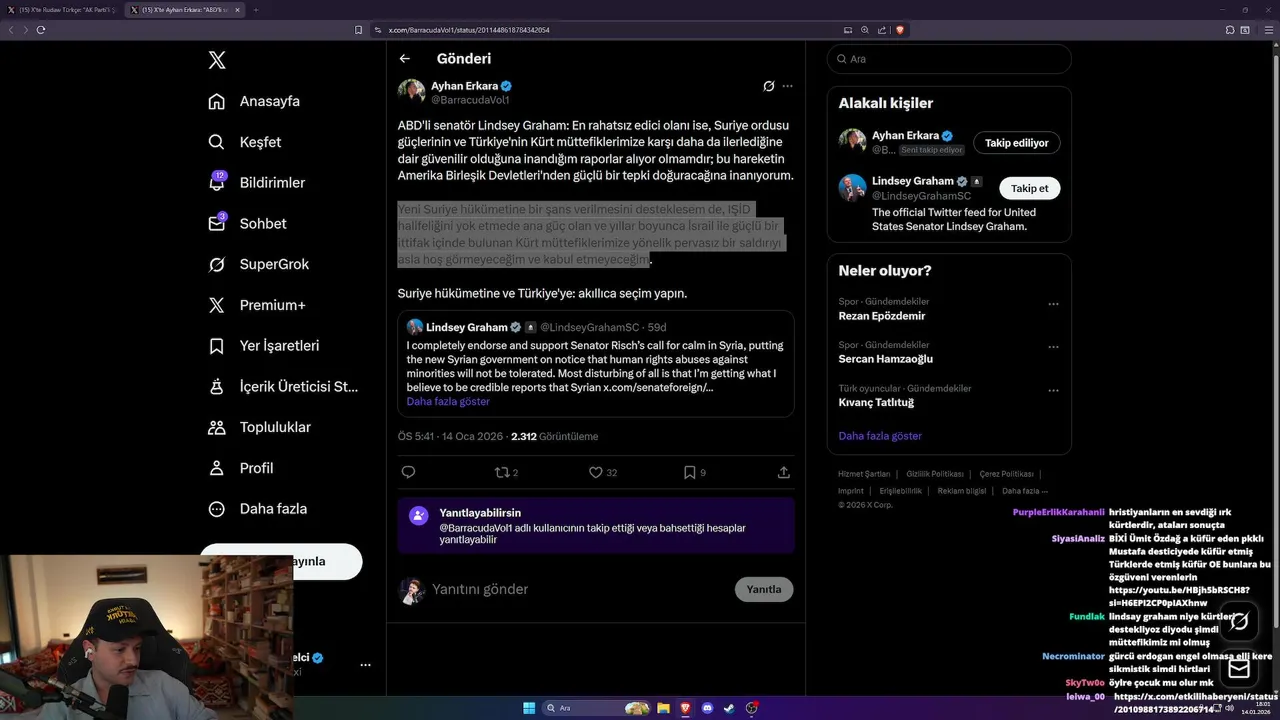This screenshot has width=1280, height=720.
Task: Open Hizmet Şartları footer link
Action: pos(864,474)
